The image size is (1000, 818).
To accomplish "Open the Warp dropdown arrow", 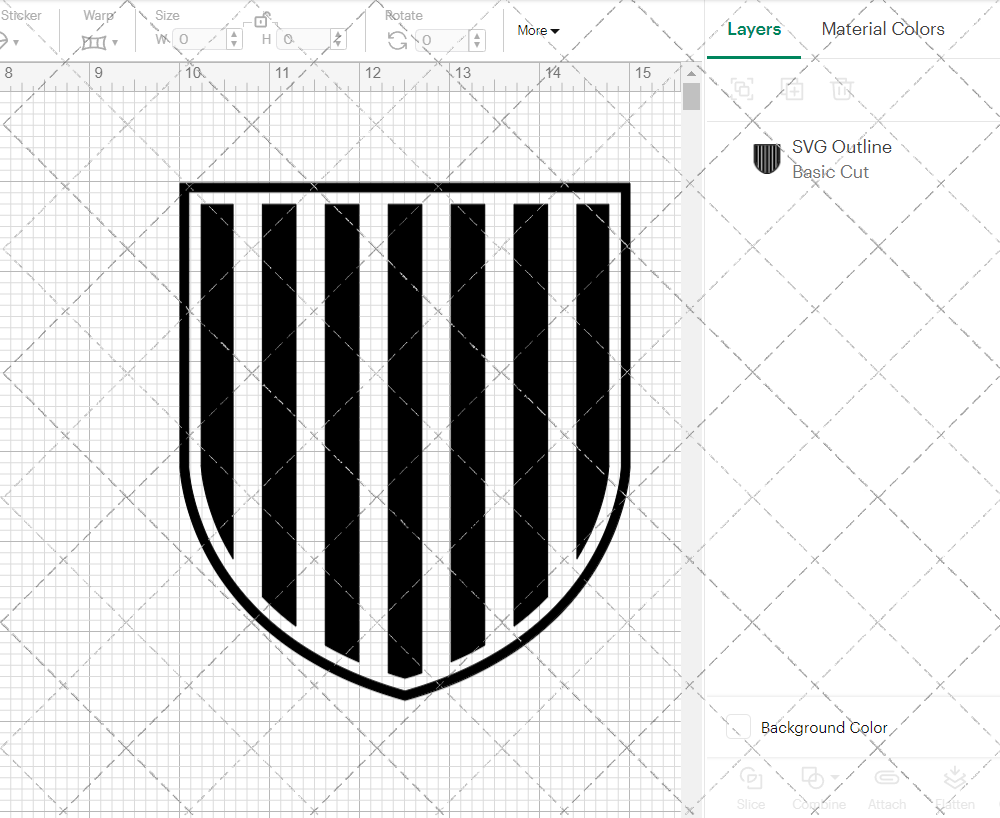I will [115, 43].
